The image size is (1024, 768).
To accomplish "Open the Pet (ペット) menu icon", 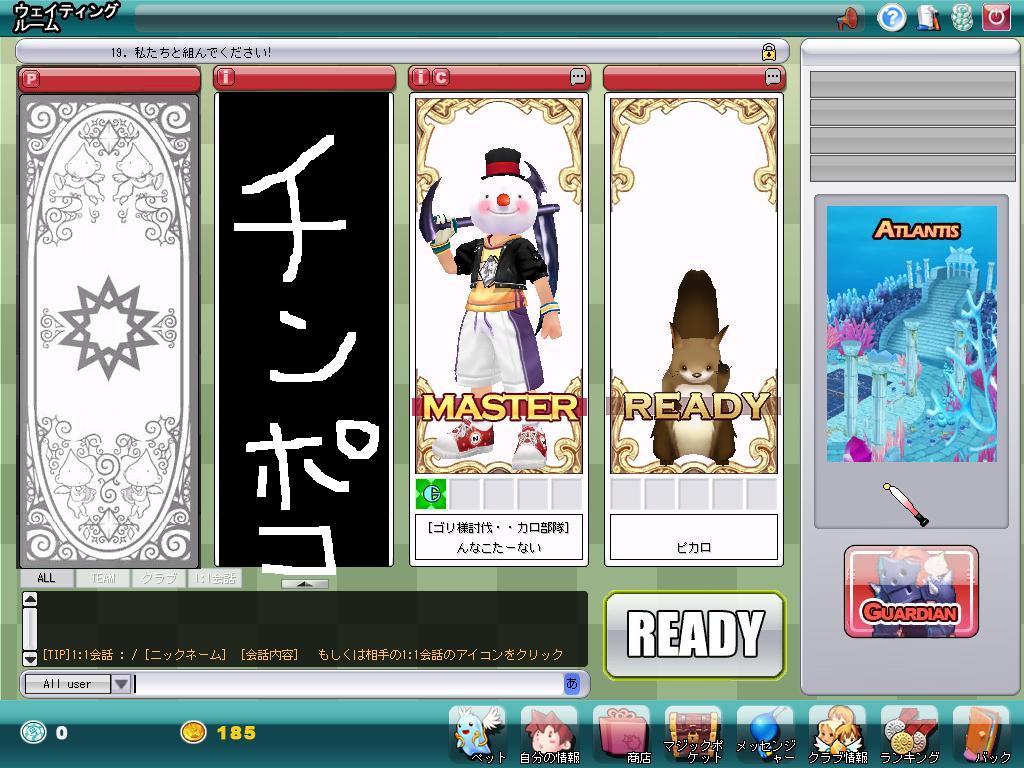I will [x=477, y=732].
